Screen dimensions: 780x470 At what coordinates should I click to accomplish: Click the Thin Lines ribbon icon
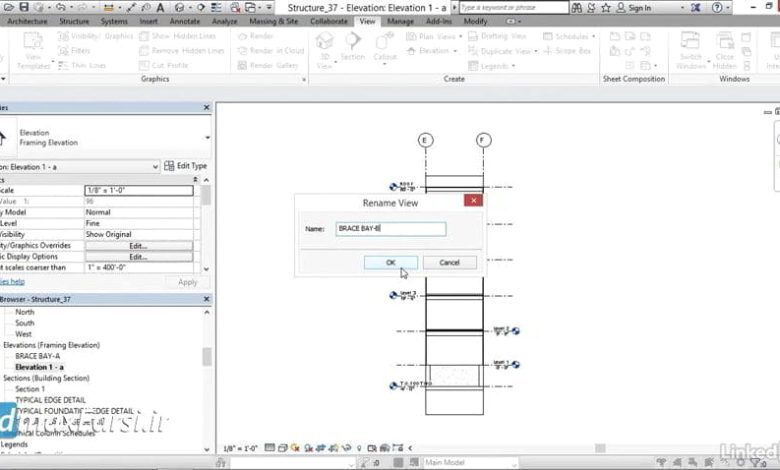click(63, 65)
